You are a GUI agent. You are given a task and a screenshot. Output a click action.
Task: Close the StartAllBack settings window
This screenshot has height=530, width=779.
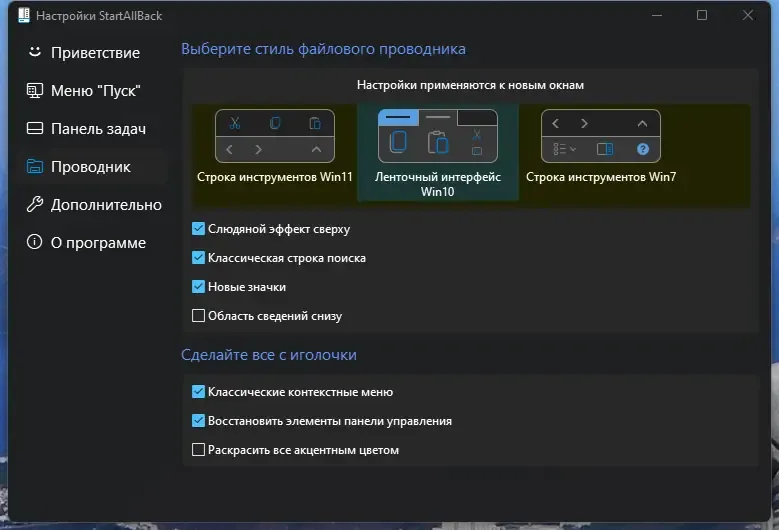[x=748, y=15]
